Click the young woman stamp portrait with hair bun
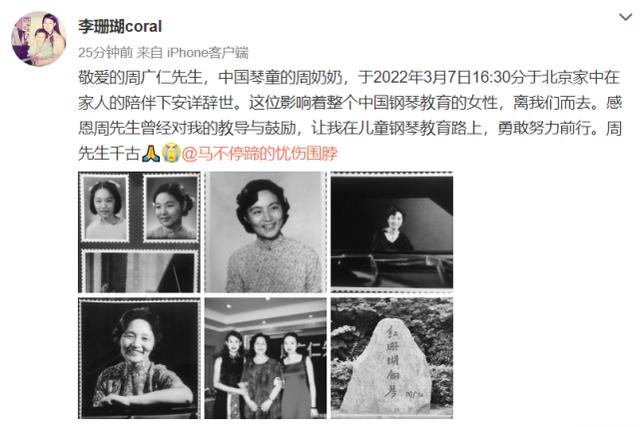Image resolution: width=640 pixels, height=427 pixels. click(x=172, y=209)
